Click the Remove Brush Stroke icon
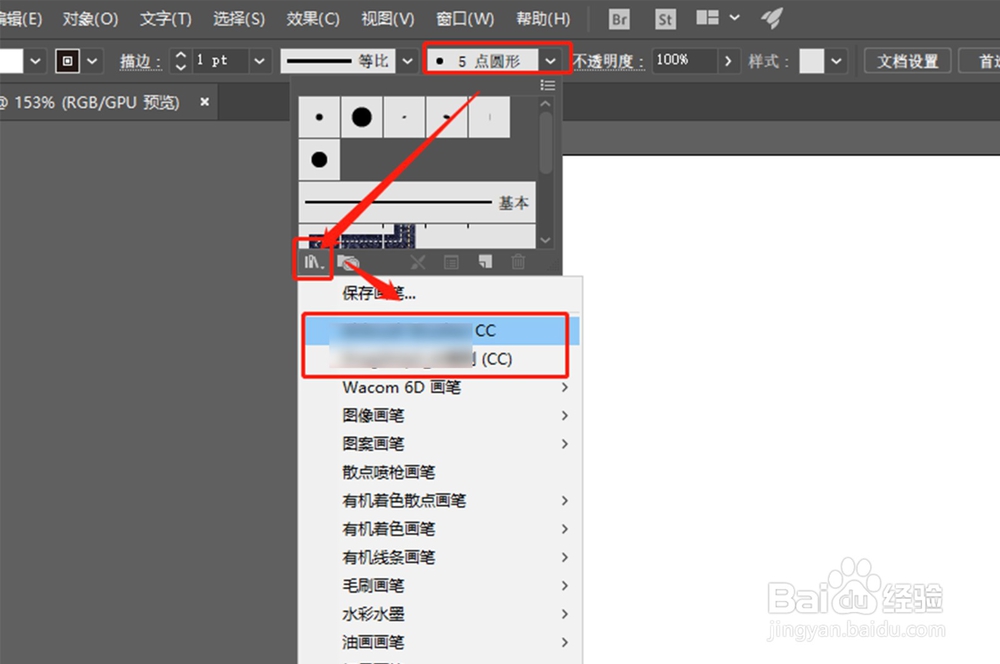1000x664 pixels. click(418, 262)
